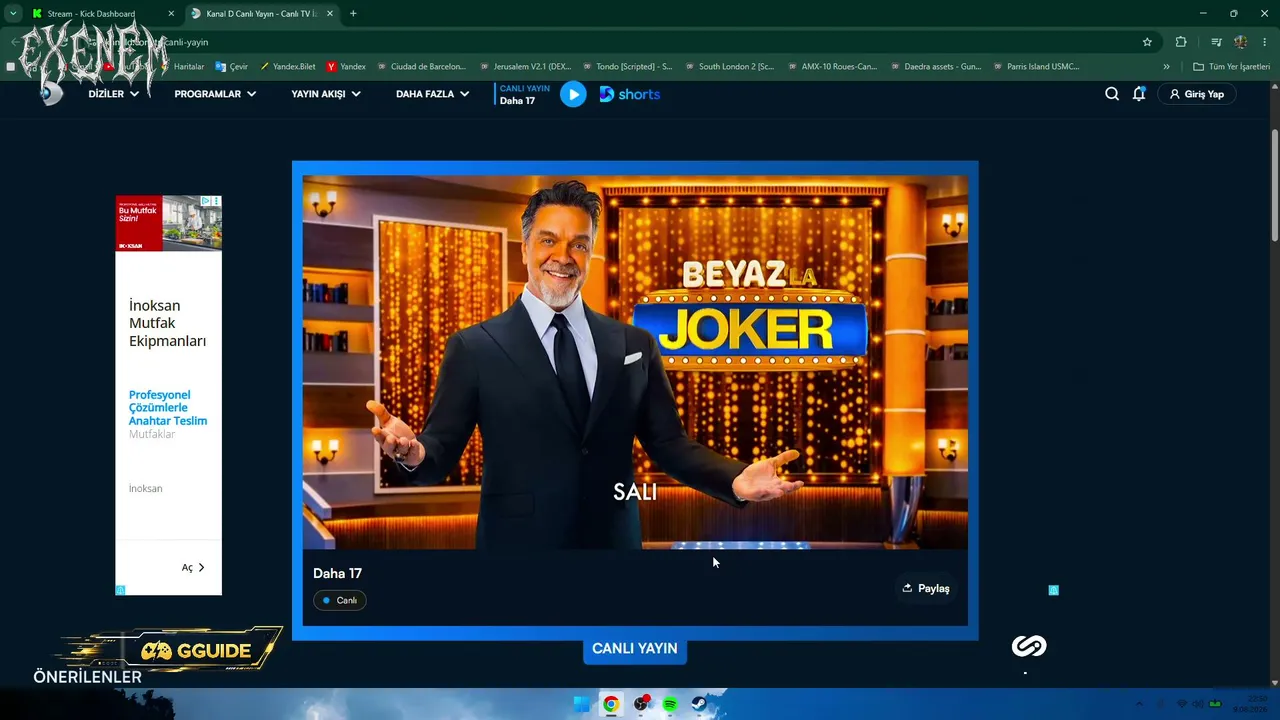Viewport: 1280px width, 720px height.
Task: Open Steam from the taskbar
Action: point(699,704)
